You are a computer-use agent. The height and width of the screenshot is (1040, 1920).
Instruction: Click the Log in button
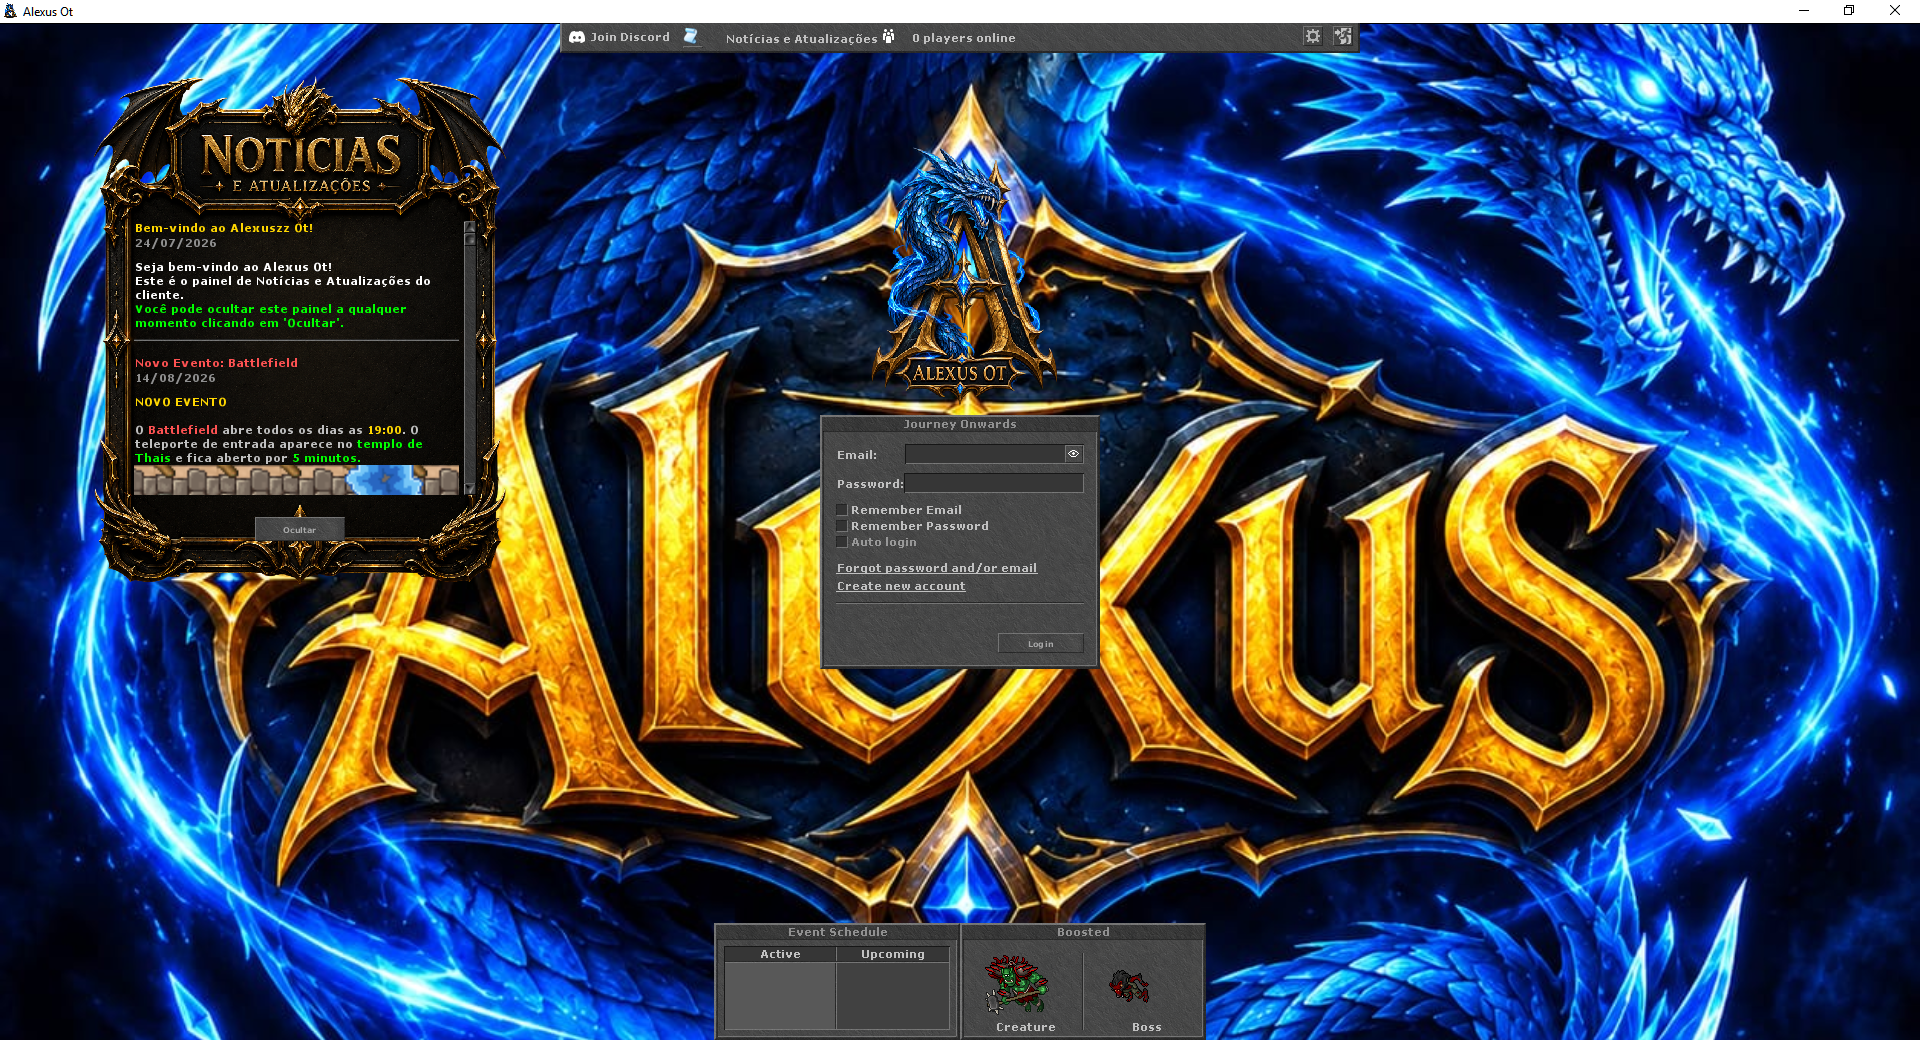point(1040,644)
